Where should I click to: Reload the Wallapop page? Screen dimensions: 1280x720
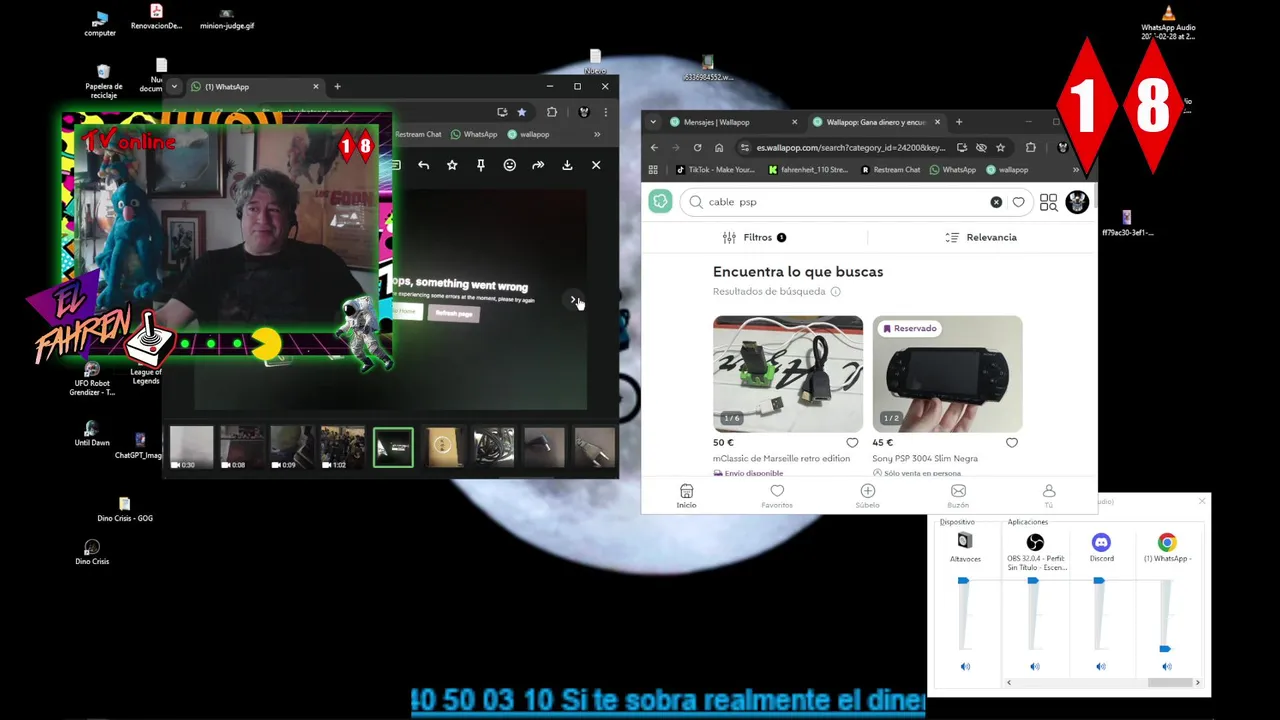point(697,147)
